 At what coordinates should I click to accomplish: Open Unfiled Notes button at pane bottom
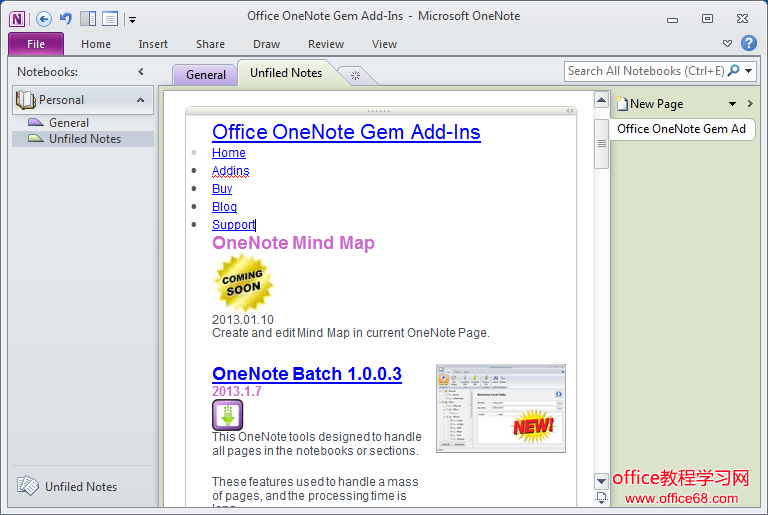[68, 487]
